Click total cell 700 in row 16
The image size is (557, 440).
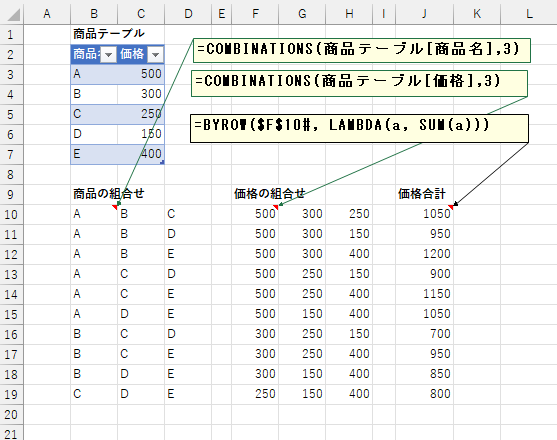pos(424,334)
